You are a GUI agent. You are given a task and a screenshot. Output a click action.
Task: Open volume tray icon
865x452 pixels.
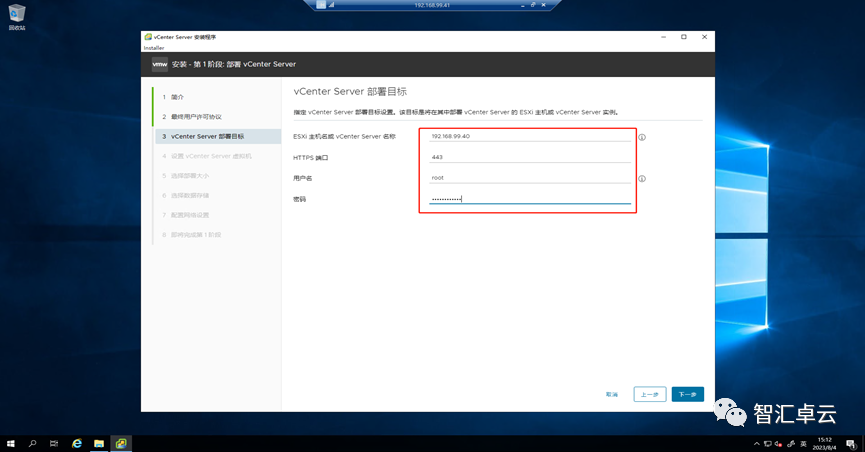pos(778,444)
